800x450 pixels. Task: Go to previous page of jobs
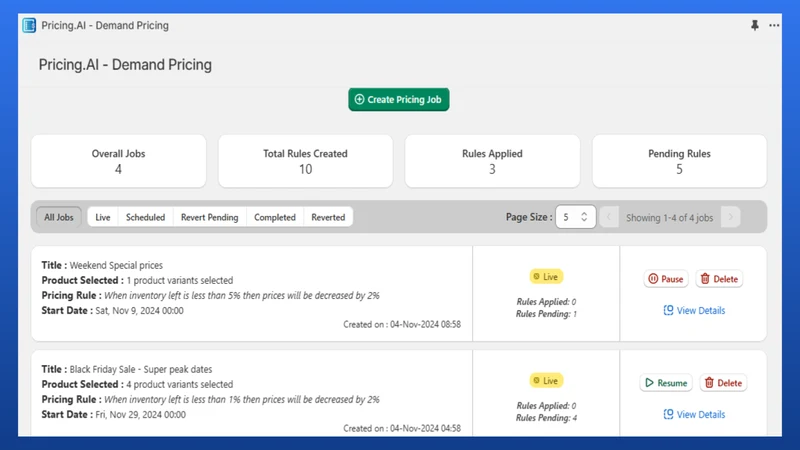point(609,217)
